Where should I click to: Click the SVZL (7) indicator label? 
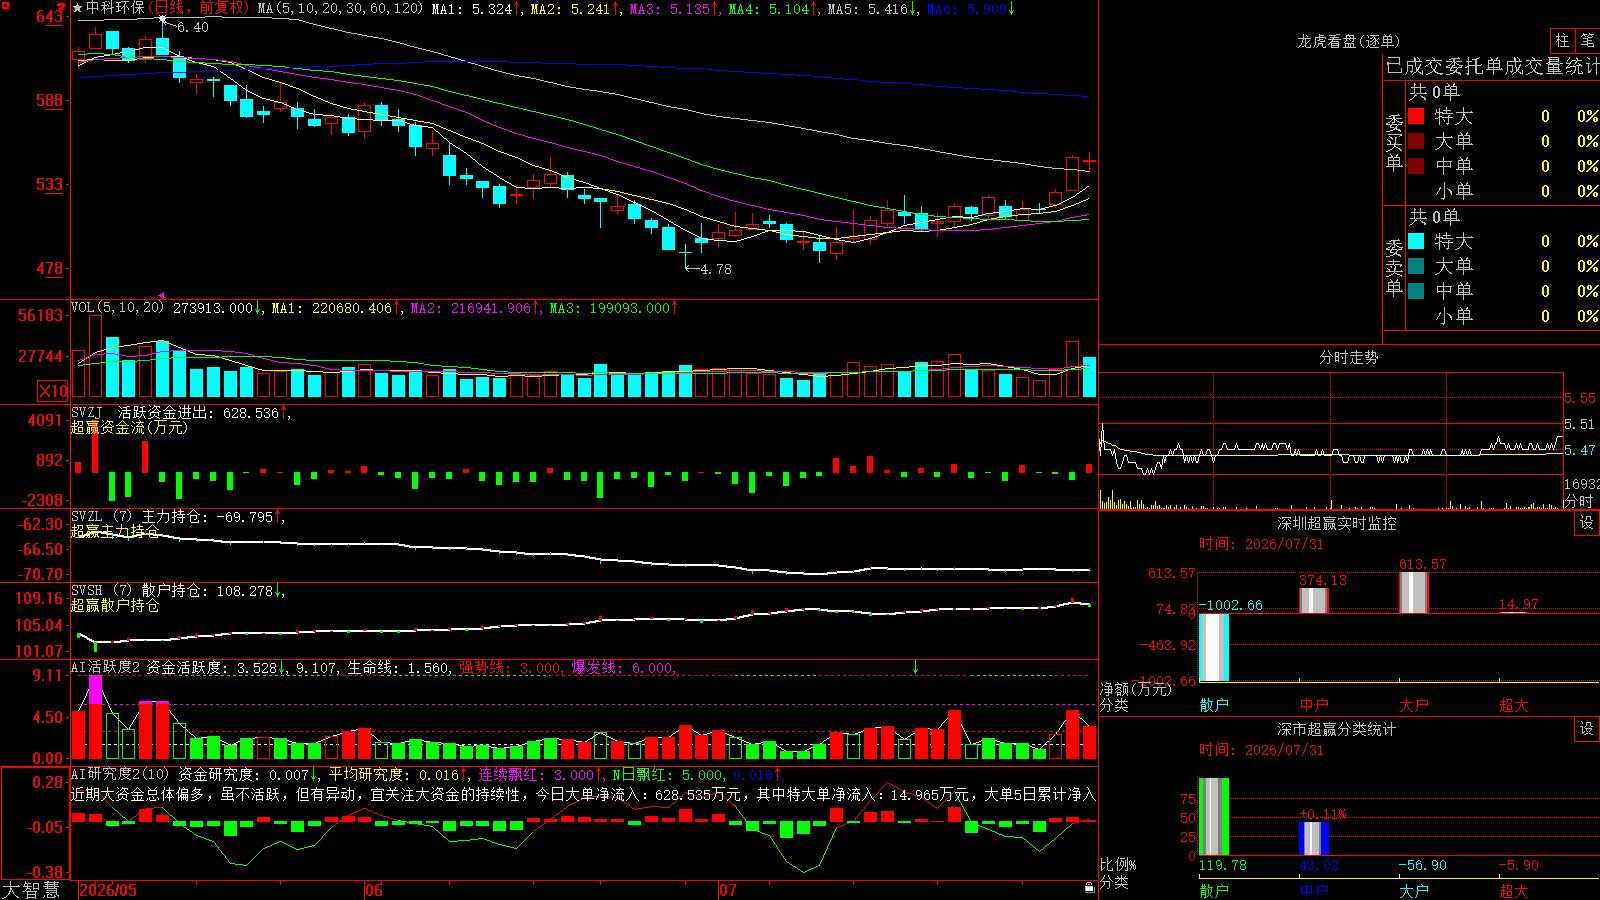click(x=101, y=517)
